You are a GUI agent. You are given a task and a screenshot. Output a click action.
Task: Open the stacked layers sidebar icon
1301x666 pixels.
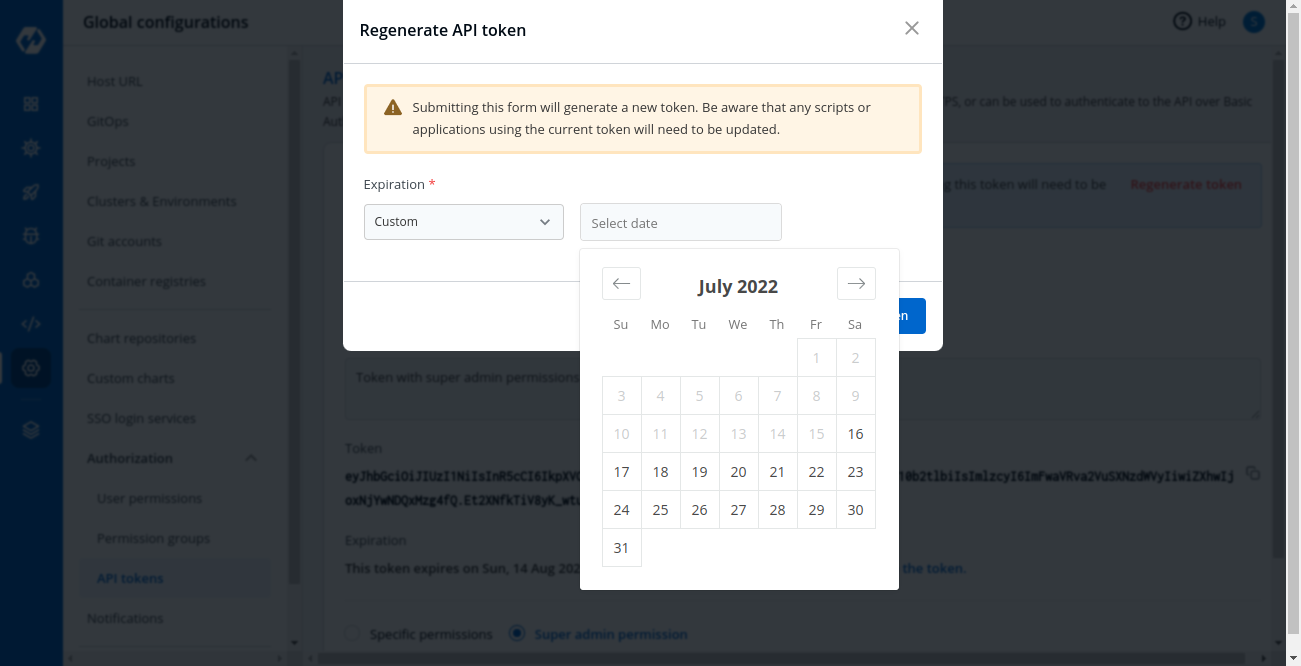click(31, 430)
